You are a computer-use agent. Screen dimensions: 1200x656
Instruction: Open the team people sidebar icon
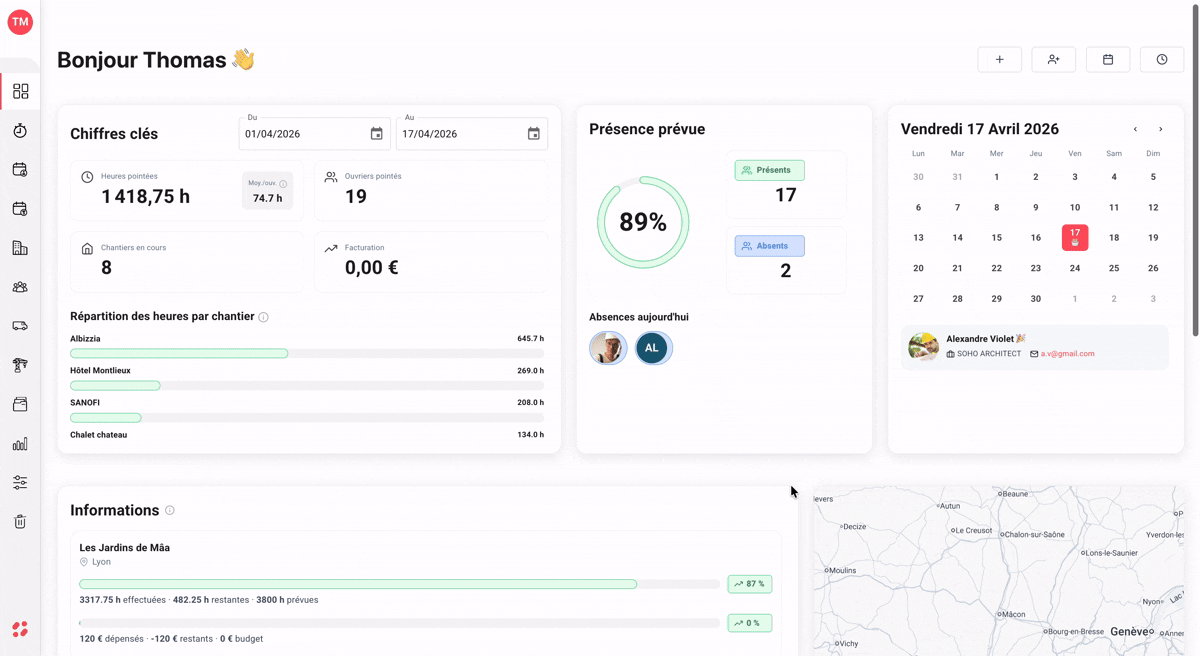click(20, 287)
